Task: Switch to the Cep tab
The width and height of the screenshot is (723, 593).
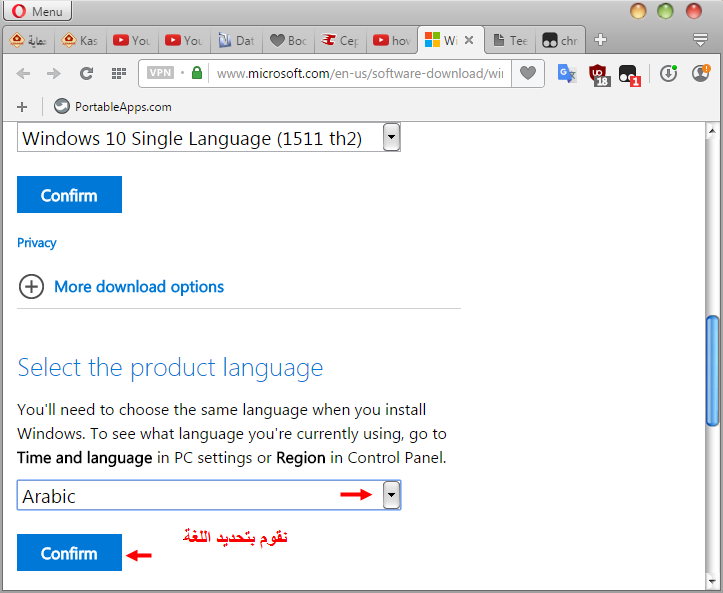Action: (x=341, y=41)
